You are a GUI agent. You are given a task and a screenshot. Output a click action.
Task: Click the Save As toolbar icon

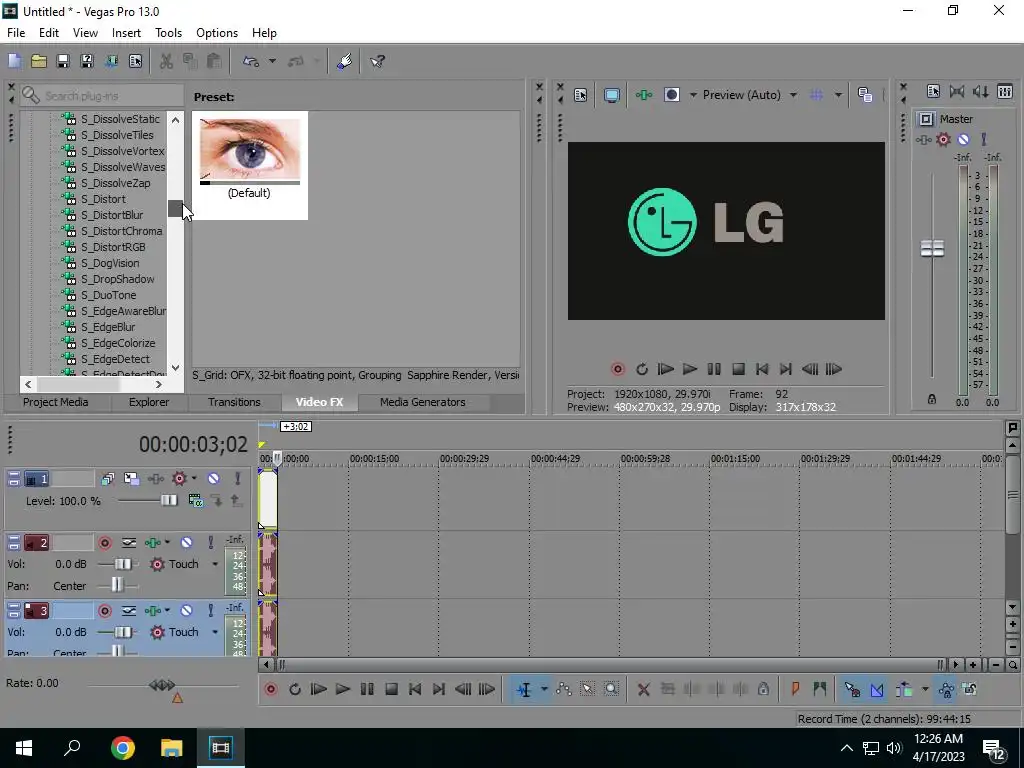pos(87,61)
